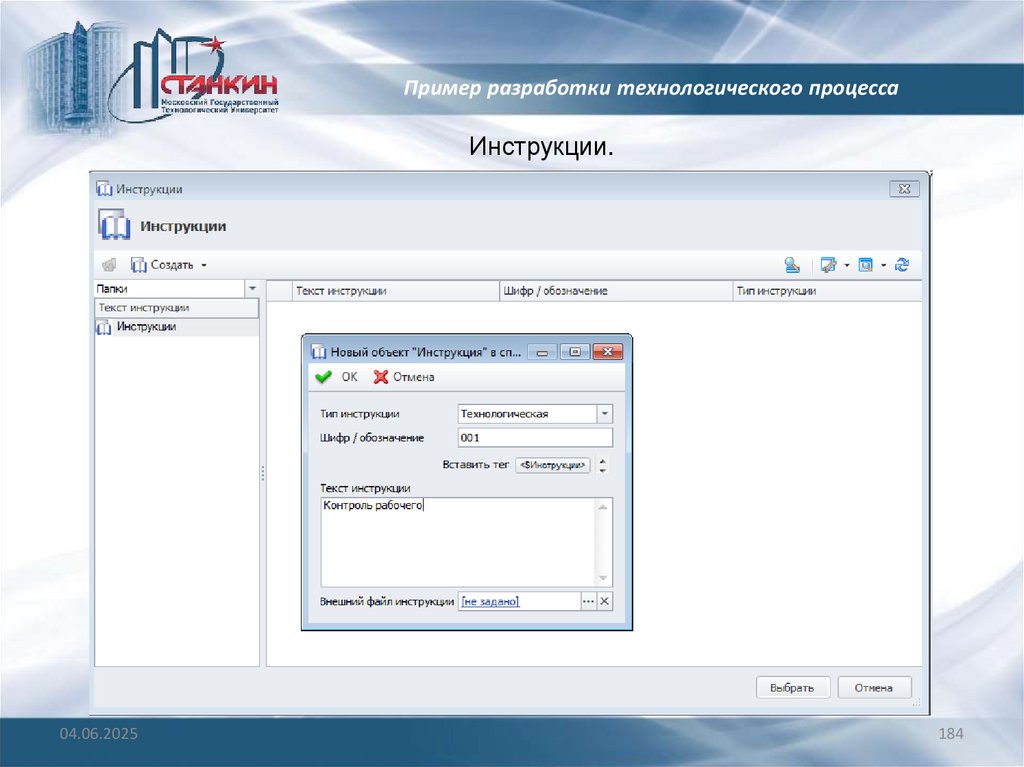Close the Инструкции window
Screen dimensions: 1024x767
(904, 189)
